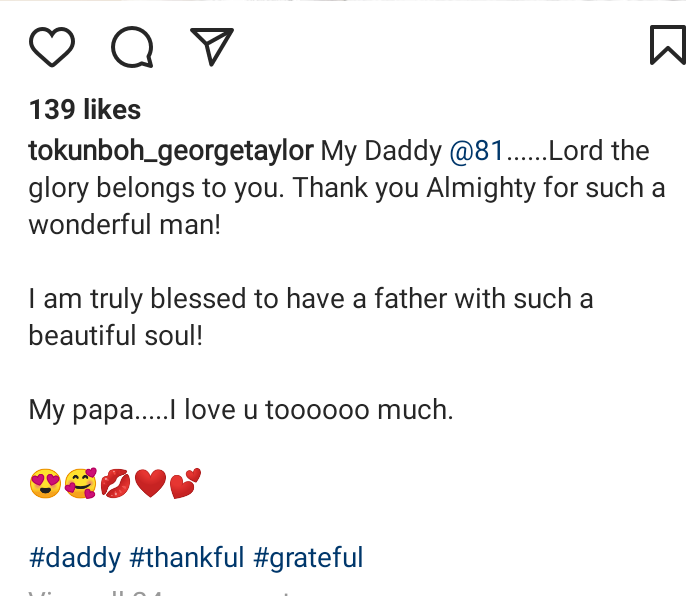Click the 'wonderful man!' caption text
Viewport: 686px width, 596px height.
point(124,225)
